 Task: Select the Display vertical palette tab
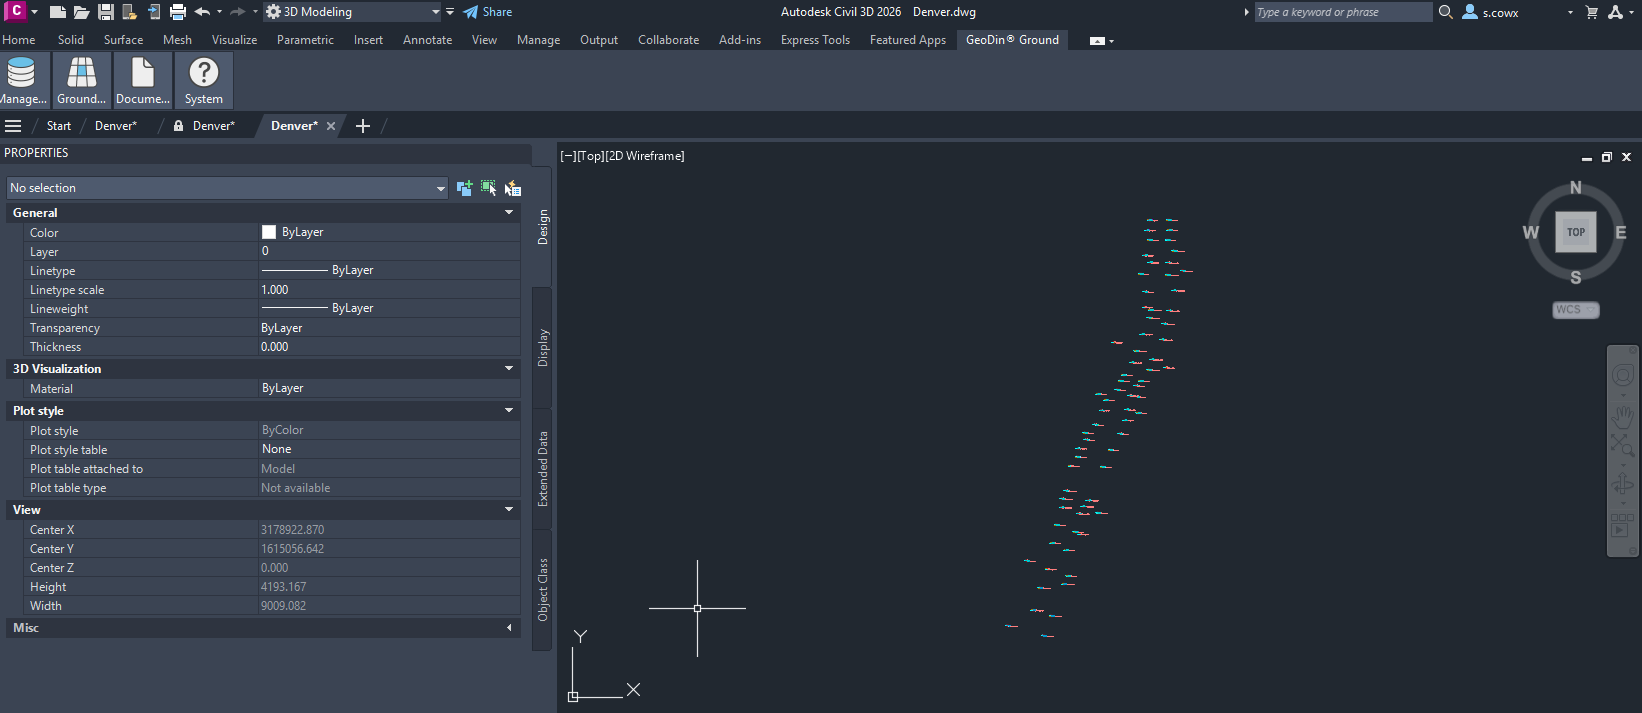(543, 348)
